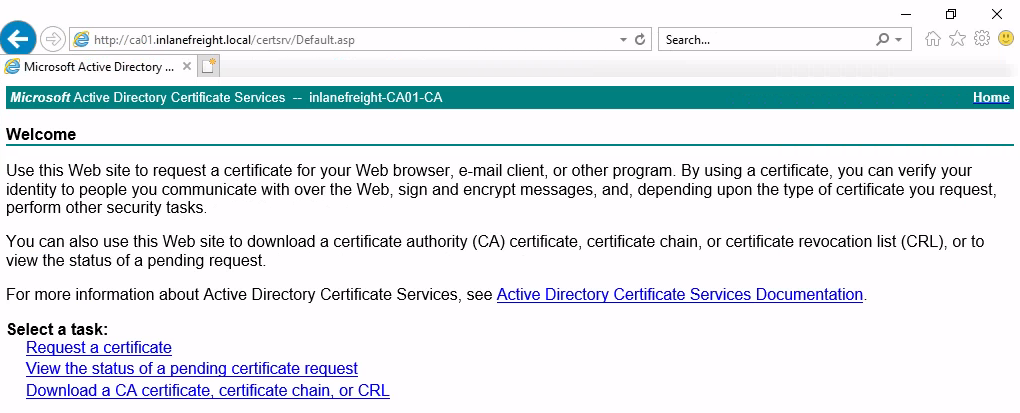The height and width of the screenshot is (413, 1020).
Task: Close the Microsoft Active Directory tab
Action: [x=187, y=67]
